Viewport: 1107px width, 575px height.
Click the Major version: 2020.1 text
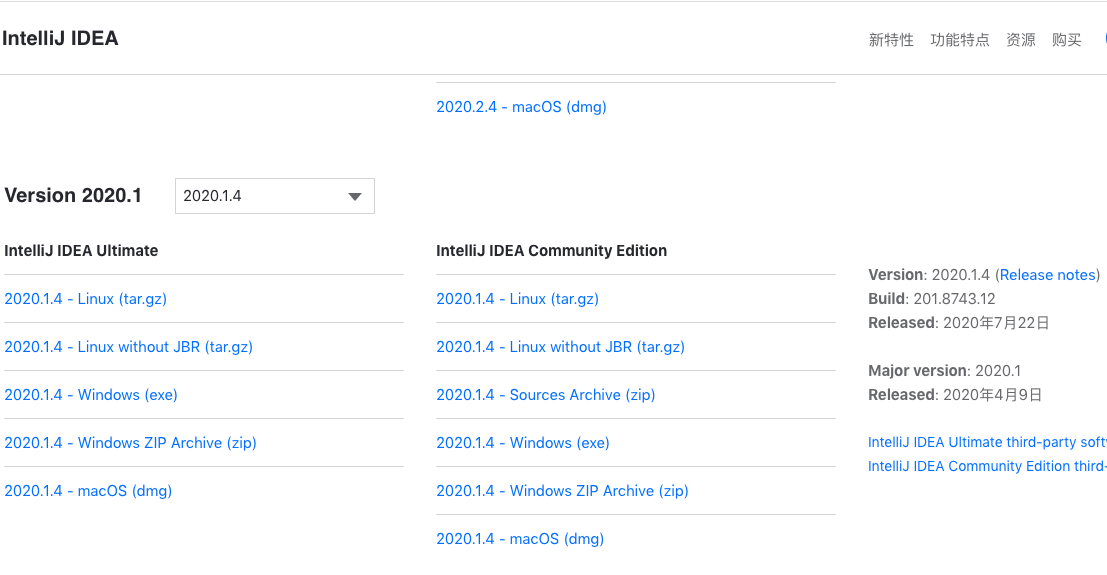click(x=945, y=371)
